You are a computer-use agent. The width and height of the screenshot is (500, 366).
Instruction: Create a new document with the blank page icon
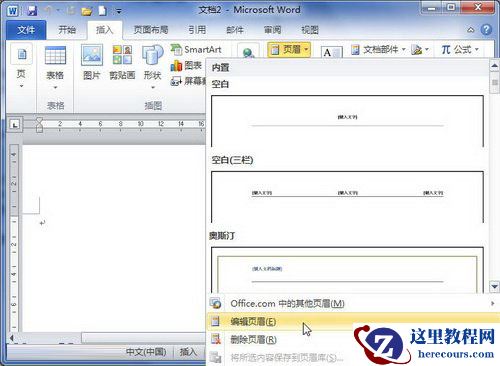point(103,11)
